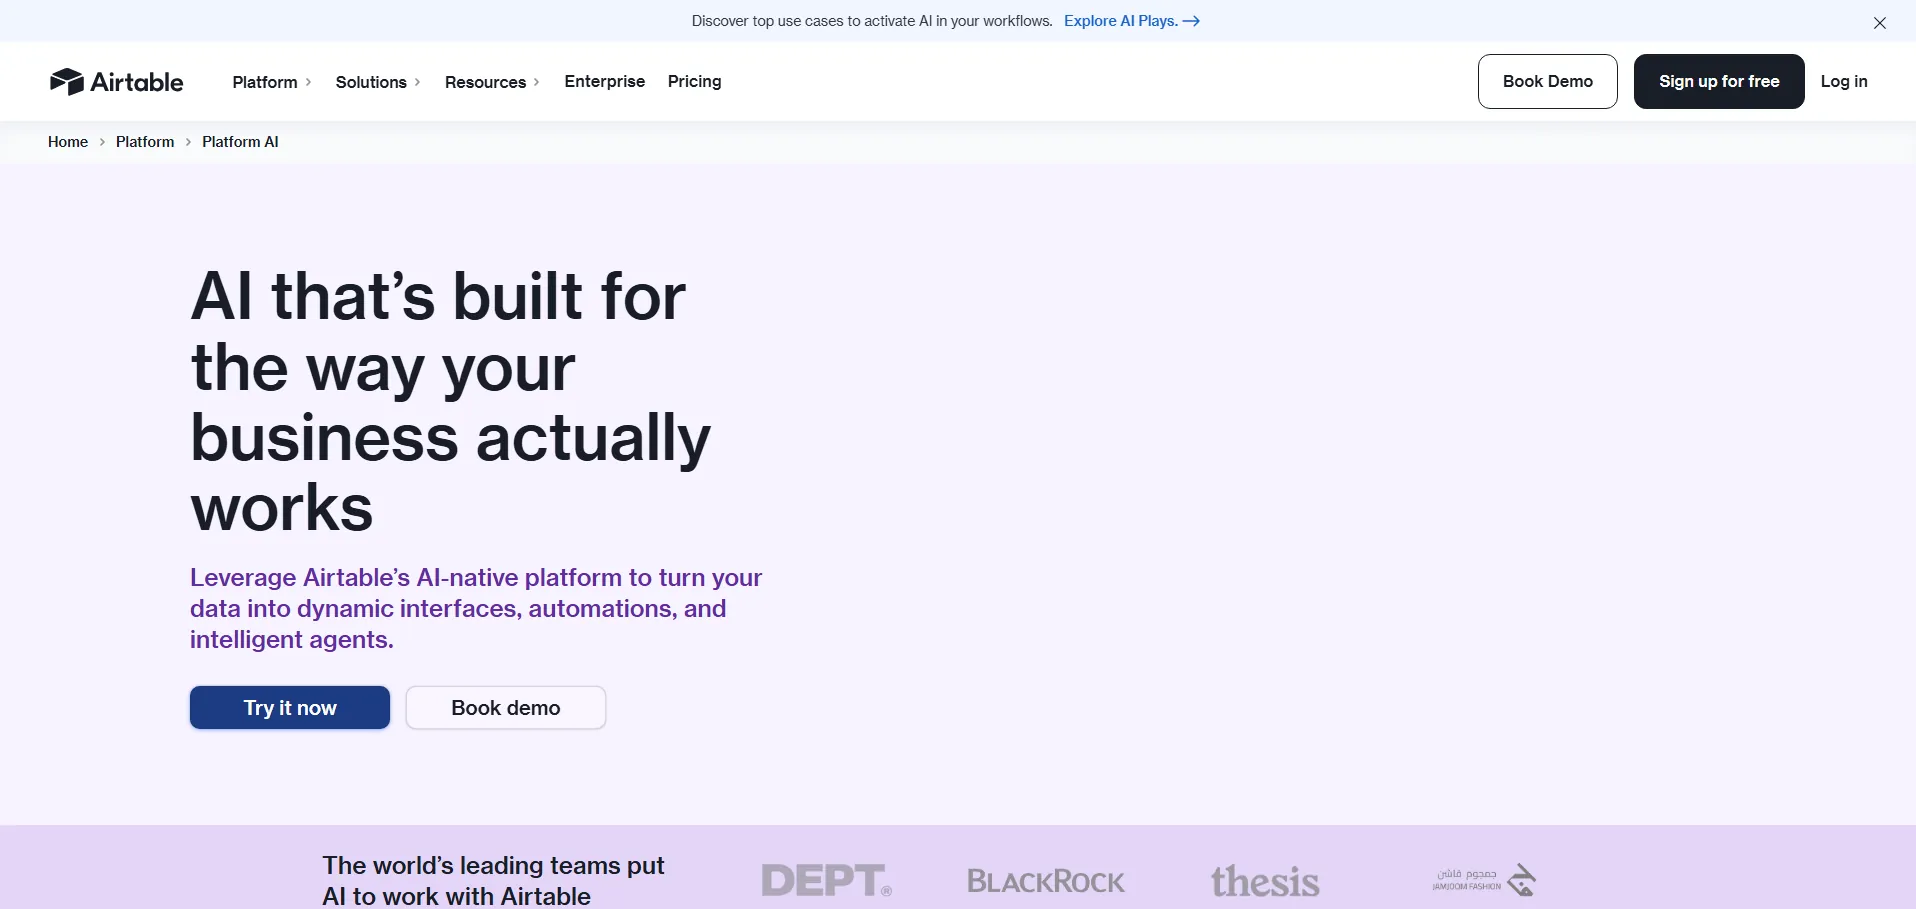The image size is (1916, 909).
Task: Click the Book Demo button in the header
Action: click(1547, 81)
